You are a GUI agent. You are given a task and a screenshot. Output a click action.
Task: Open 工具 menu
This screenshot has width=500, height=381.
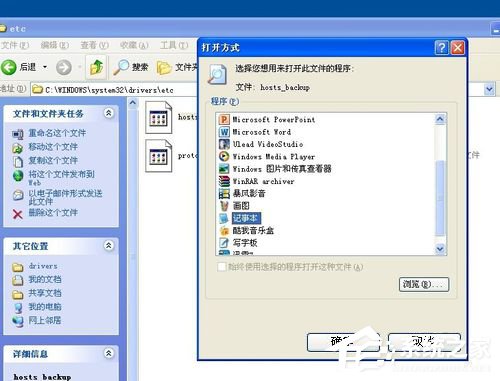point(174,45)
